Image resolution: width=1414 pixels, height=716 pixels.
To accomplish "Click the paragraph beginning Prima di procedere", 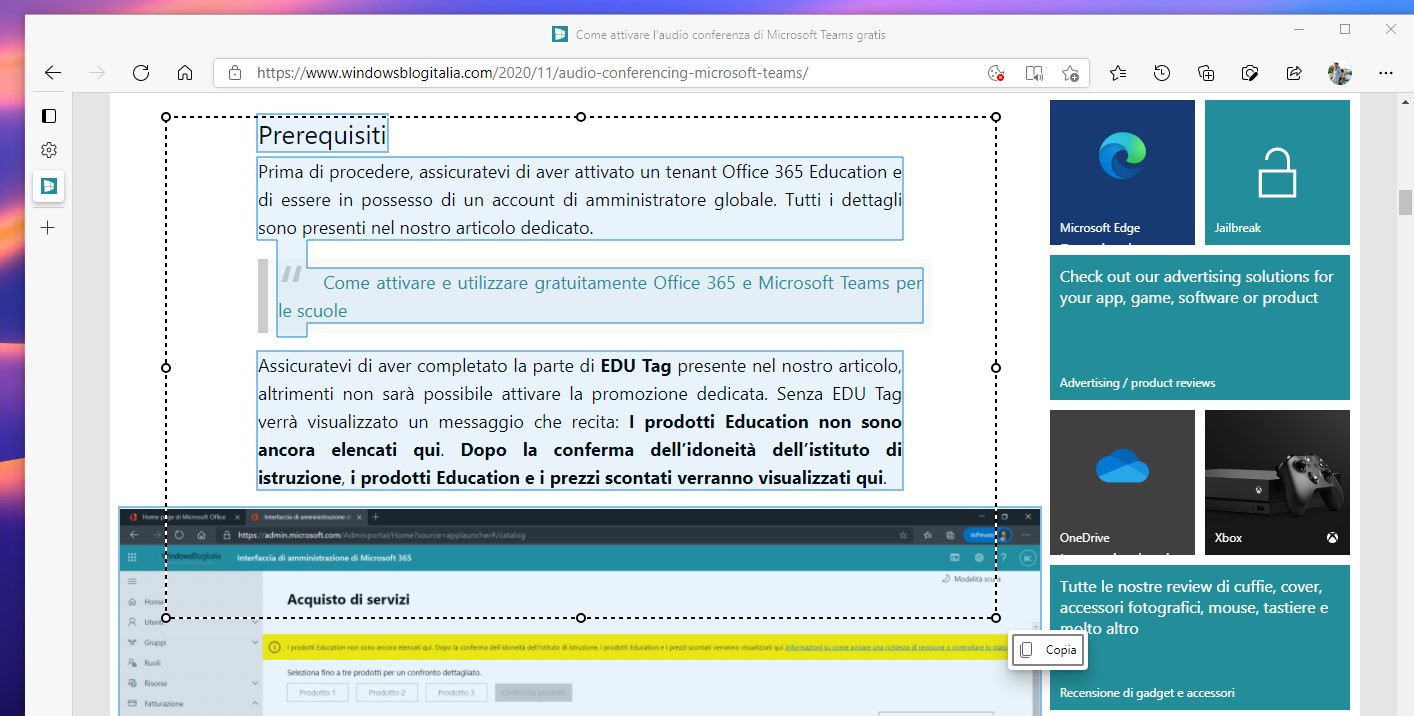I will [x=580, y=199].
